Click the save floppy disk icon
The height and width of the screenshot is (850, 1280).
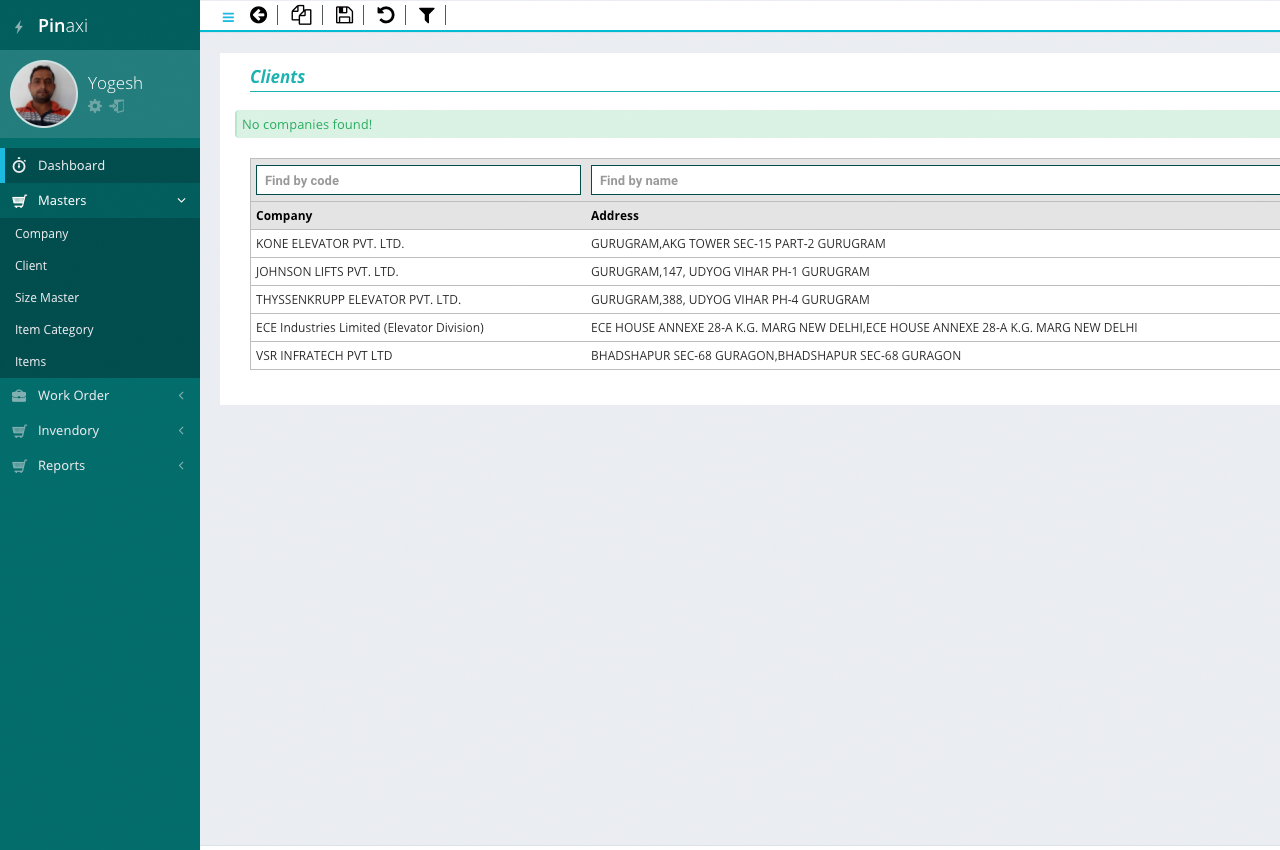point(344,15)
